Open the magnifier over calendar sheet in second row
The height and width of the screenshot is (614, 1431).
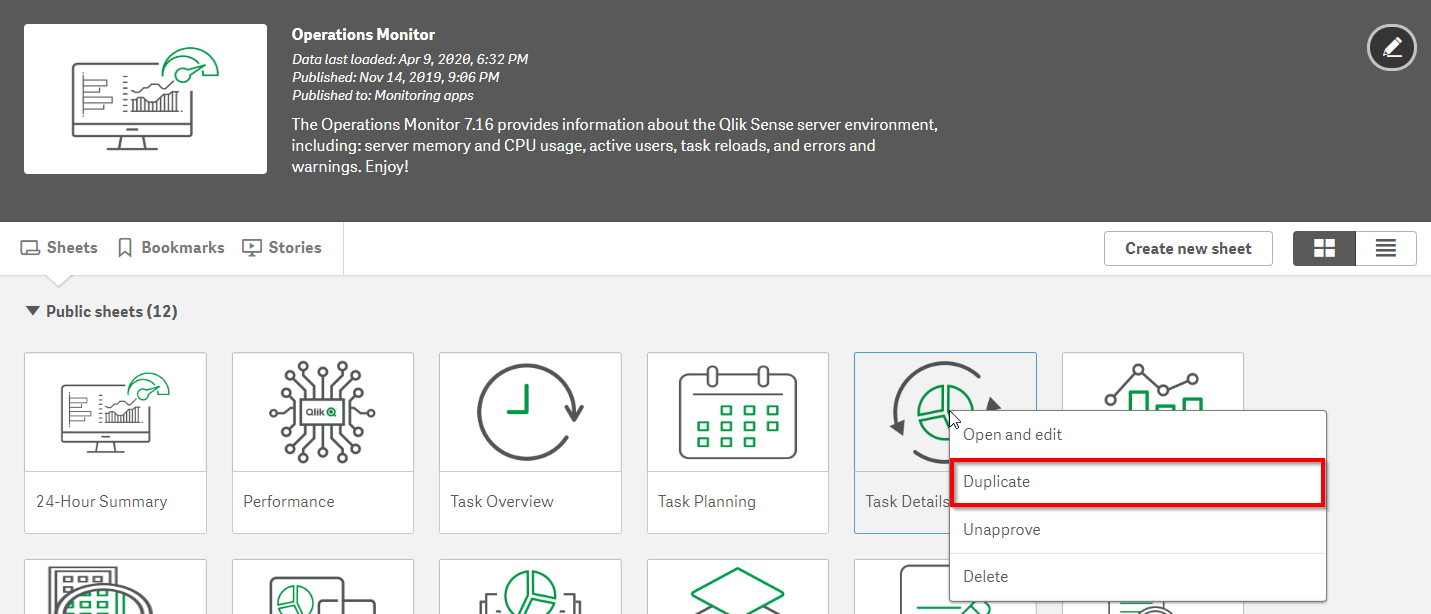[x=115, y=587]
